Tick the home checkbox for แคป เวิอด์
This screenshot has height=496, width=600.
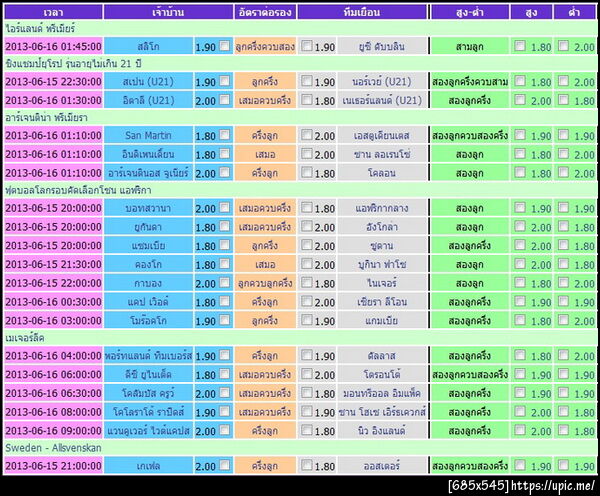pyautogui.click(x=225, y=301)
